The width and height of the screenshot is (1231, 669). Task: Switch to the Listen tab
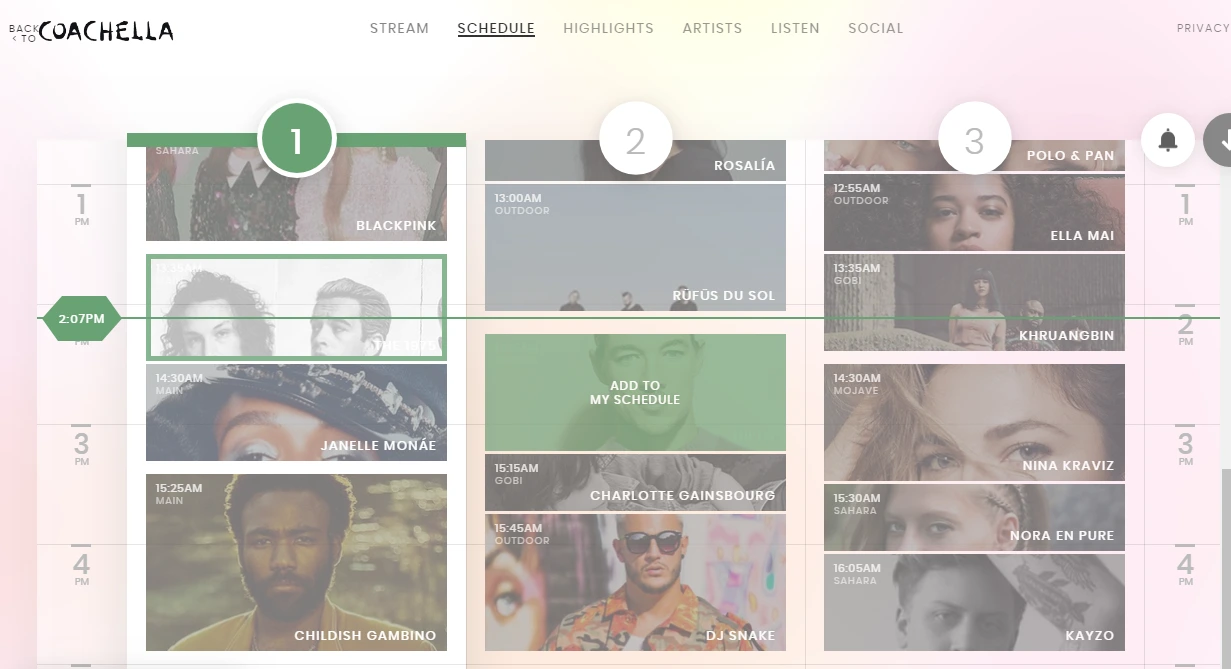tap(795, 29)
